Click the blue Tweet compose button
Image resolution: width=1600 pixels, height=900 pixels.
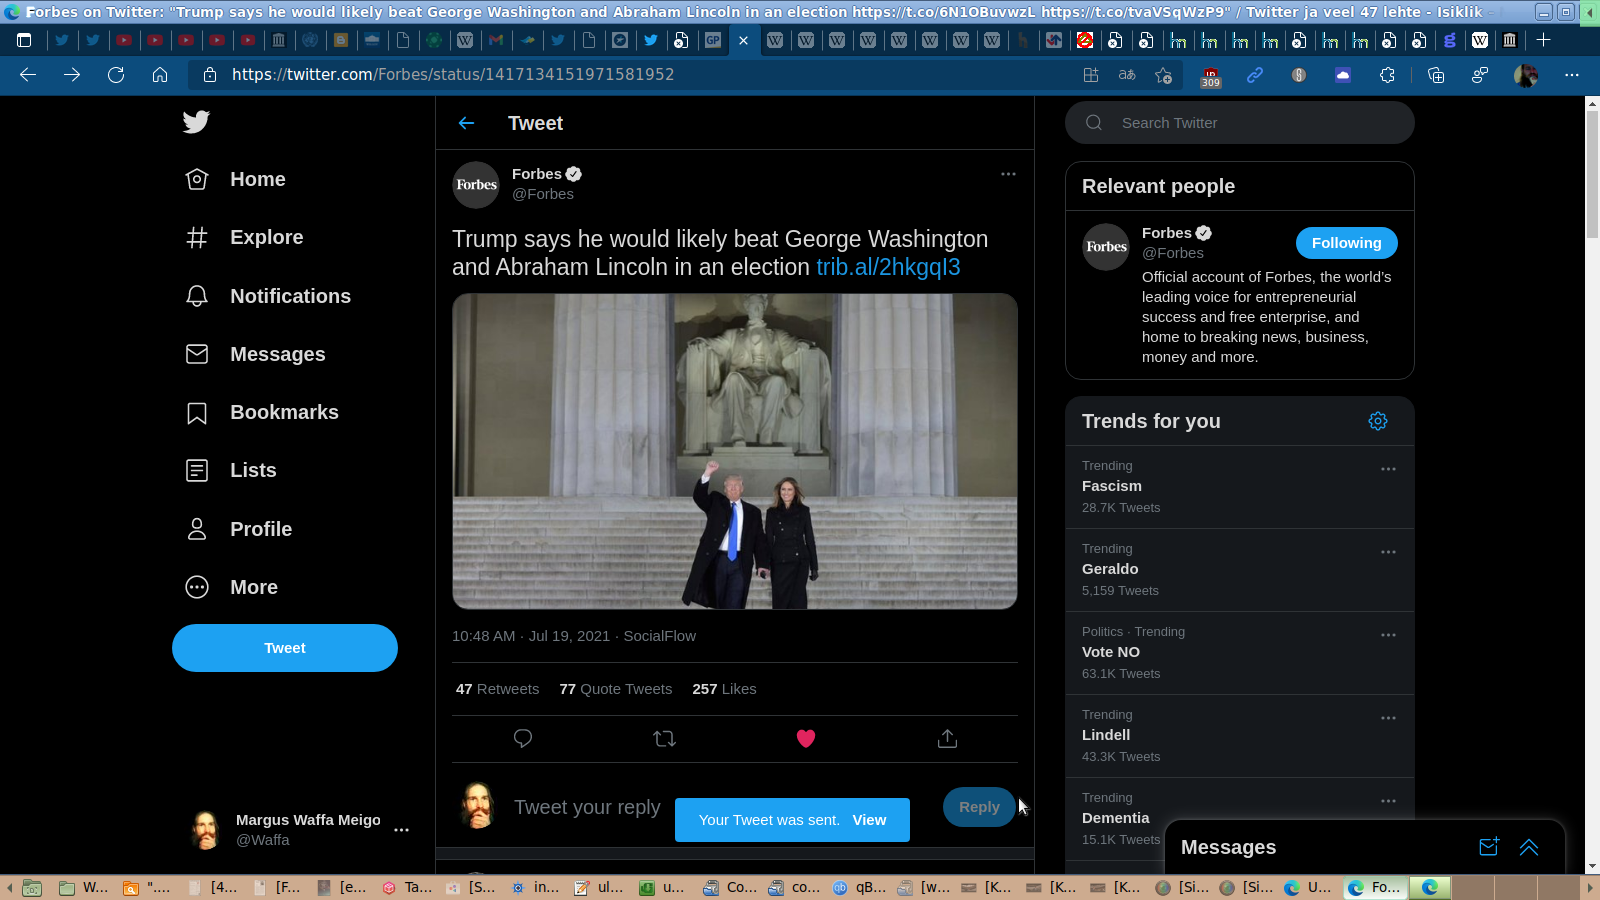click(285, 648)
